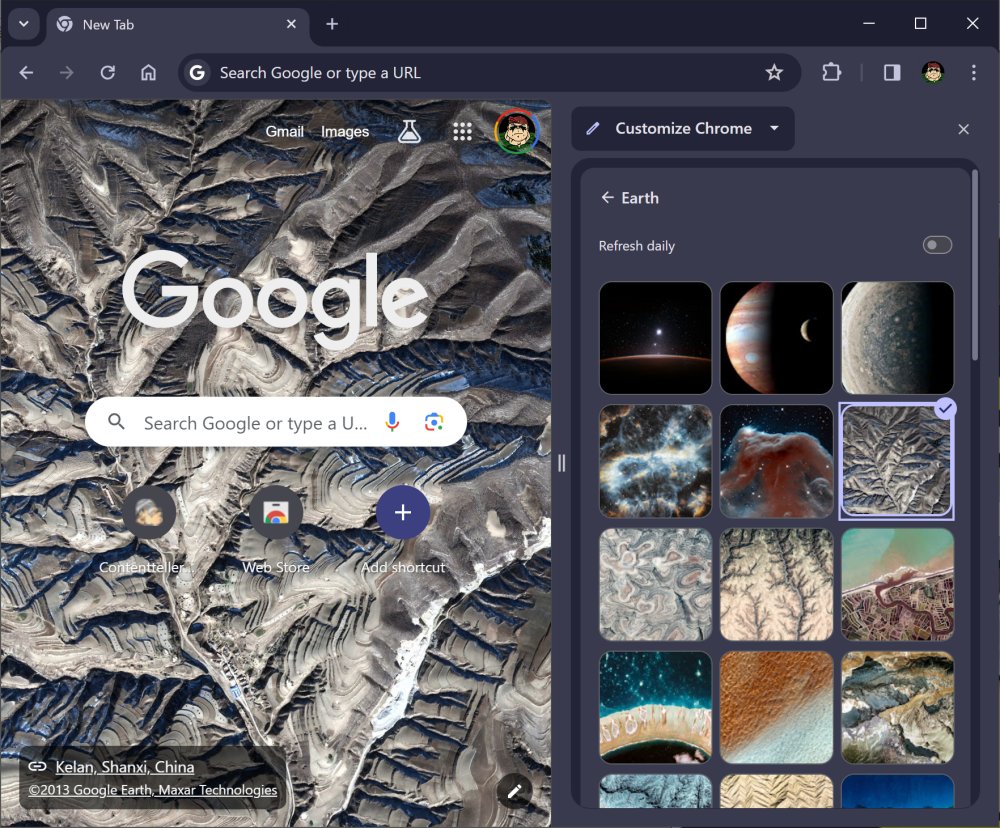Bookmark this tab with the star

coord(774,73)
